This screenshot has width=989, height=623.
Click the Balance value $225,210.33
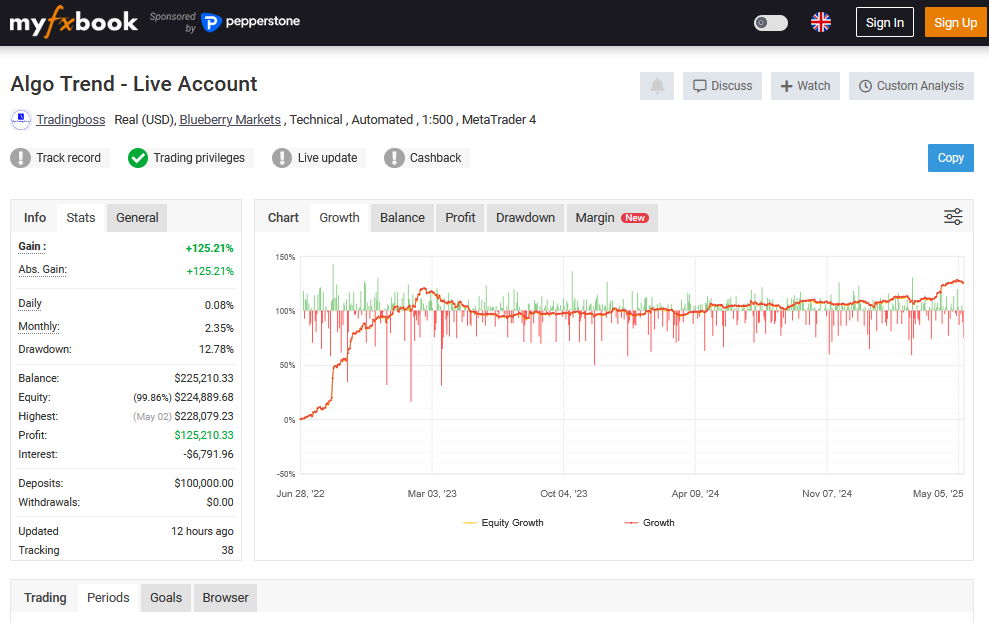204,378
